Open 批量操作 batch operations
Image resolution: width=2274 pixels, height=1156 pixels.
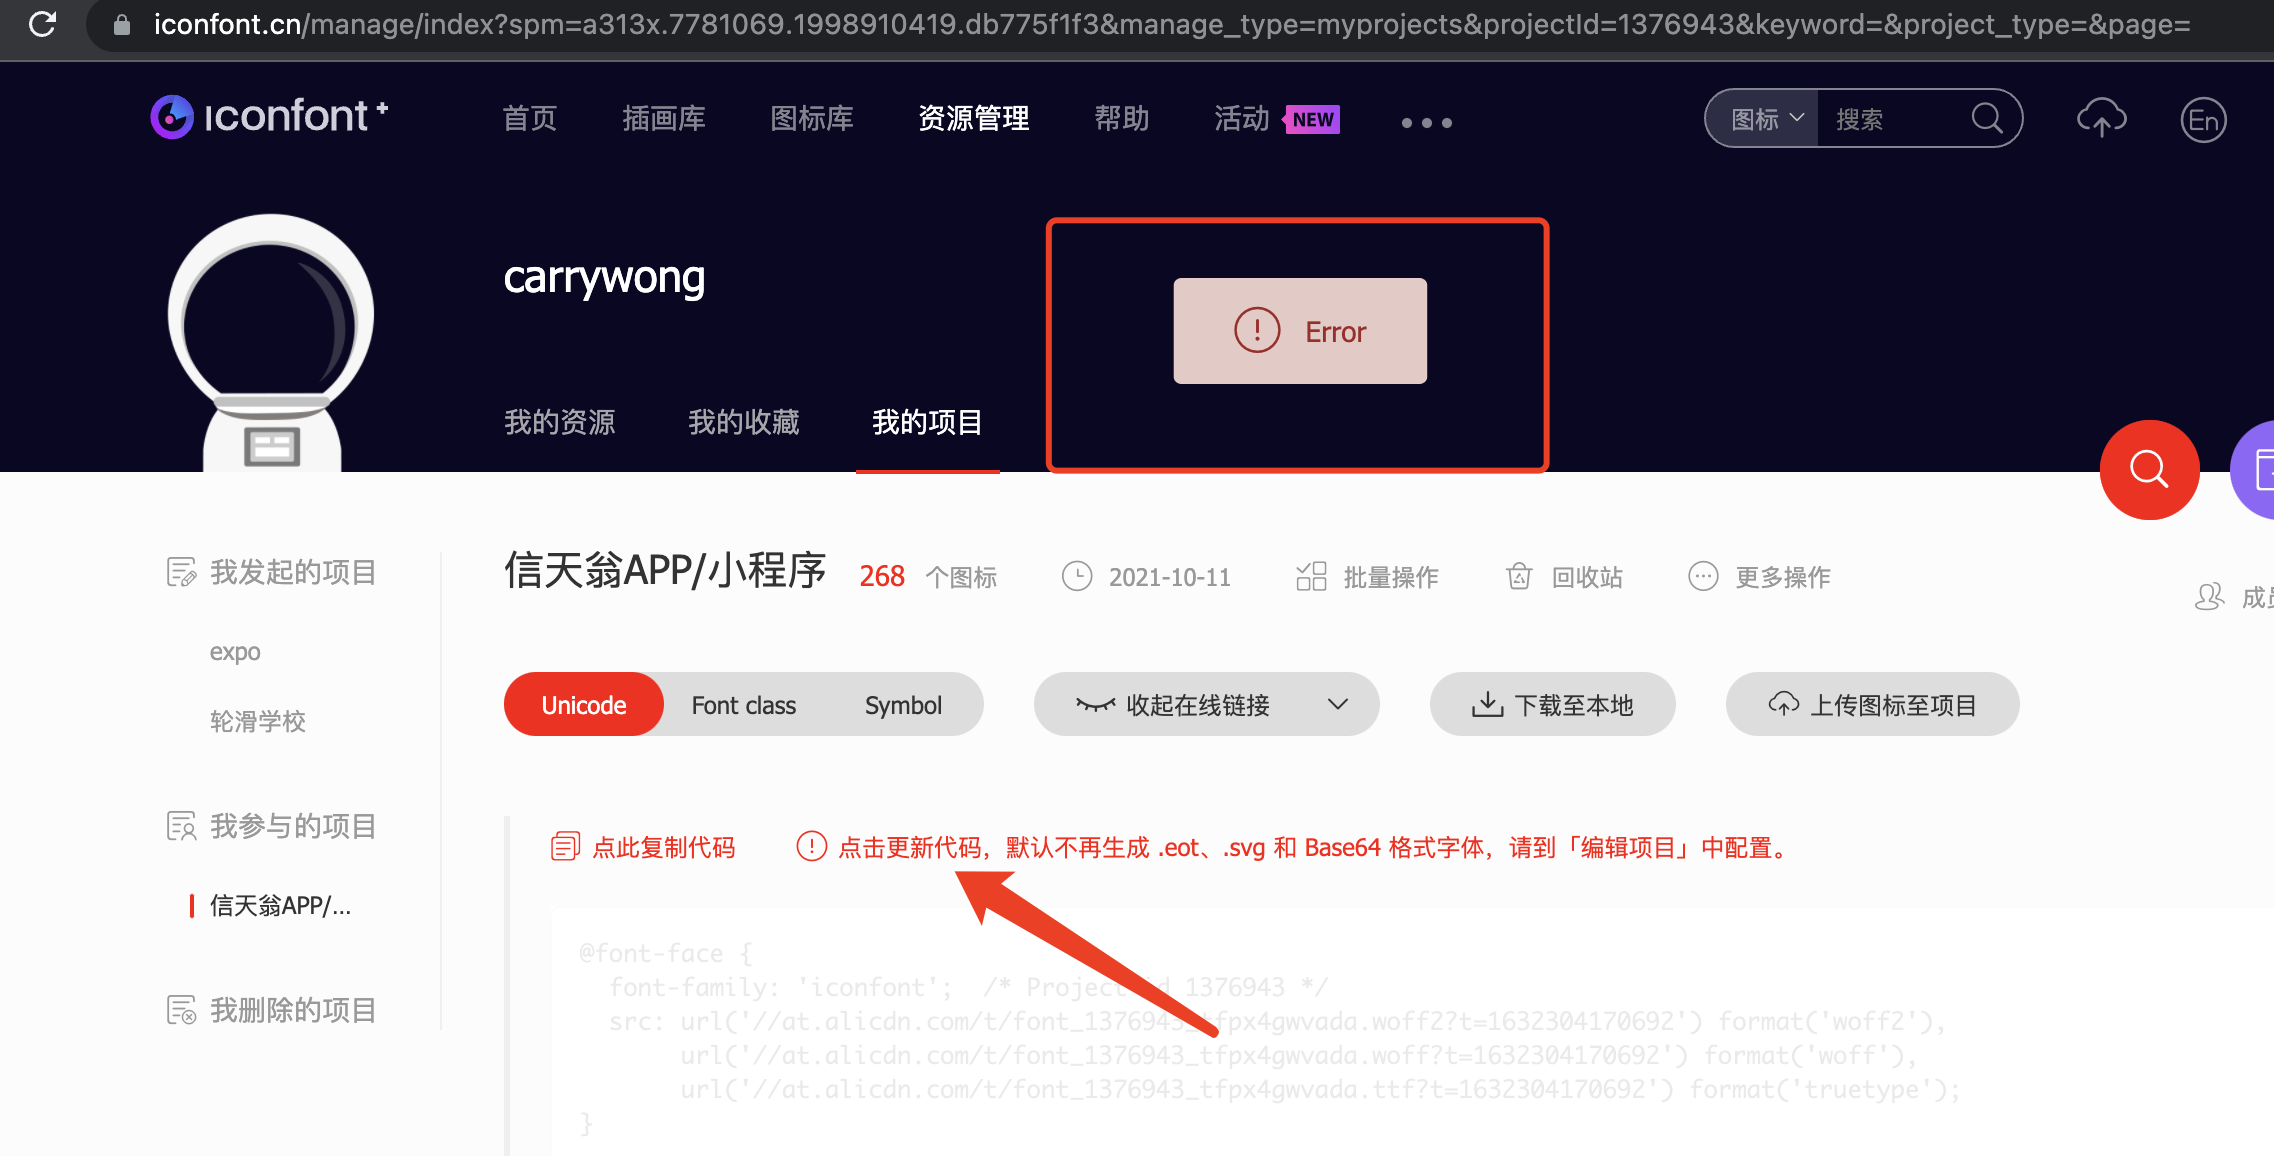point(1390,577)
